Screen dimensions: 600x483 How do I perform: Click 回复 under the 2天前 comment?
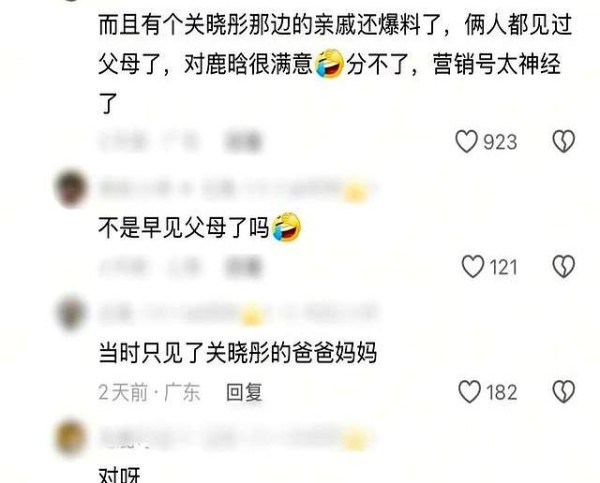pos(244,392)
